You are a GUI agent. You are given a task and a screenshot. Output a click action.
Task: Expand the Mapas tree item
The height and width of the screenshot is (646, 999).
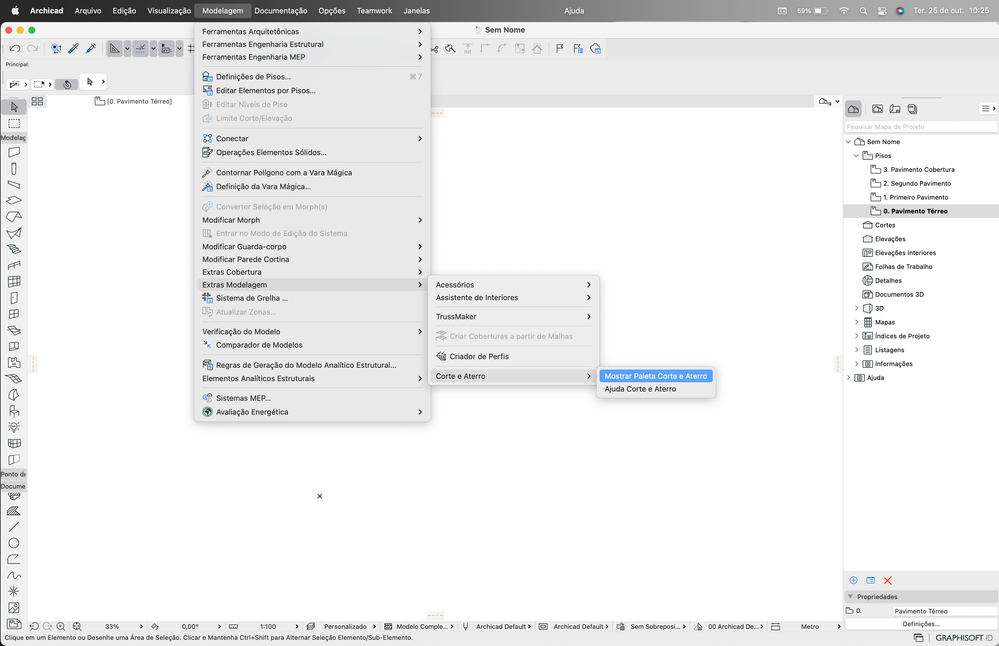point(856,322)
